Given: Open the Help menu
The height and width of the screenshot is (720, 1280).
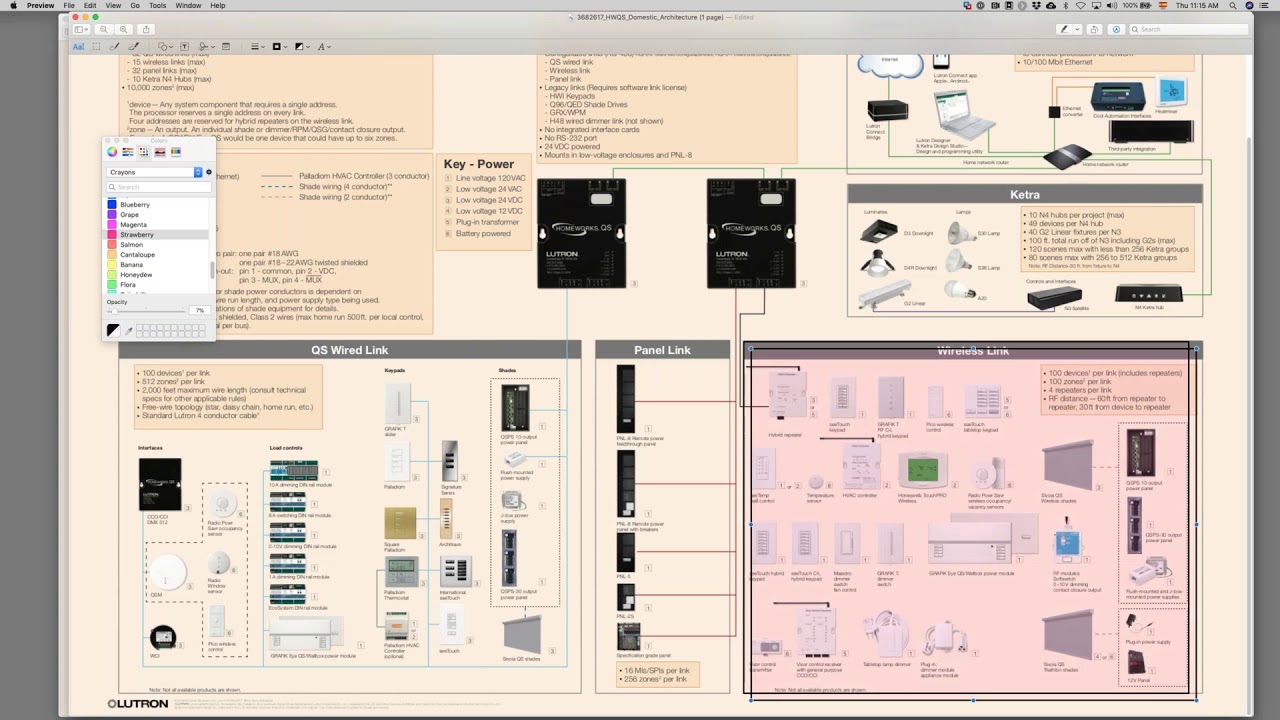Looking at the screenshot, I should tap(218, 5).
